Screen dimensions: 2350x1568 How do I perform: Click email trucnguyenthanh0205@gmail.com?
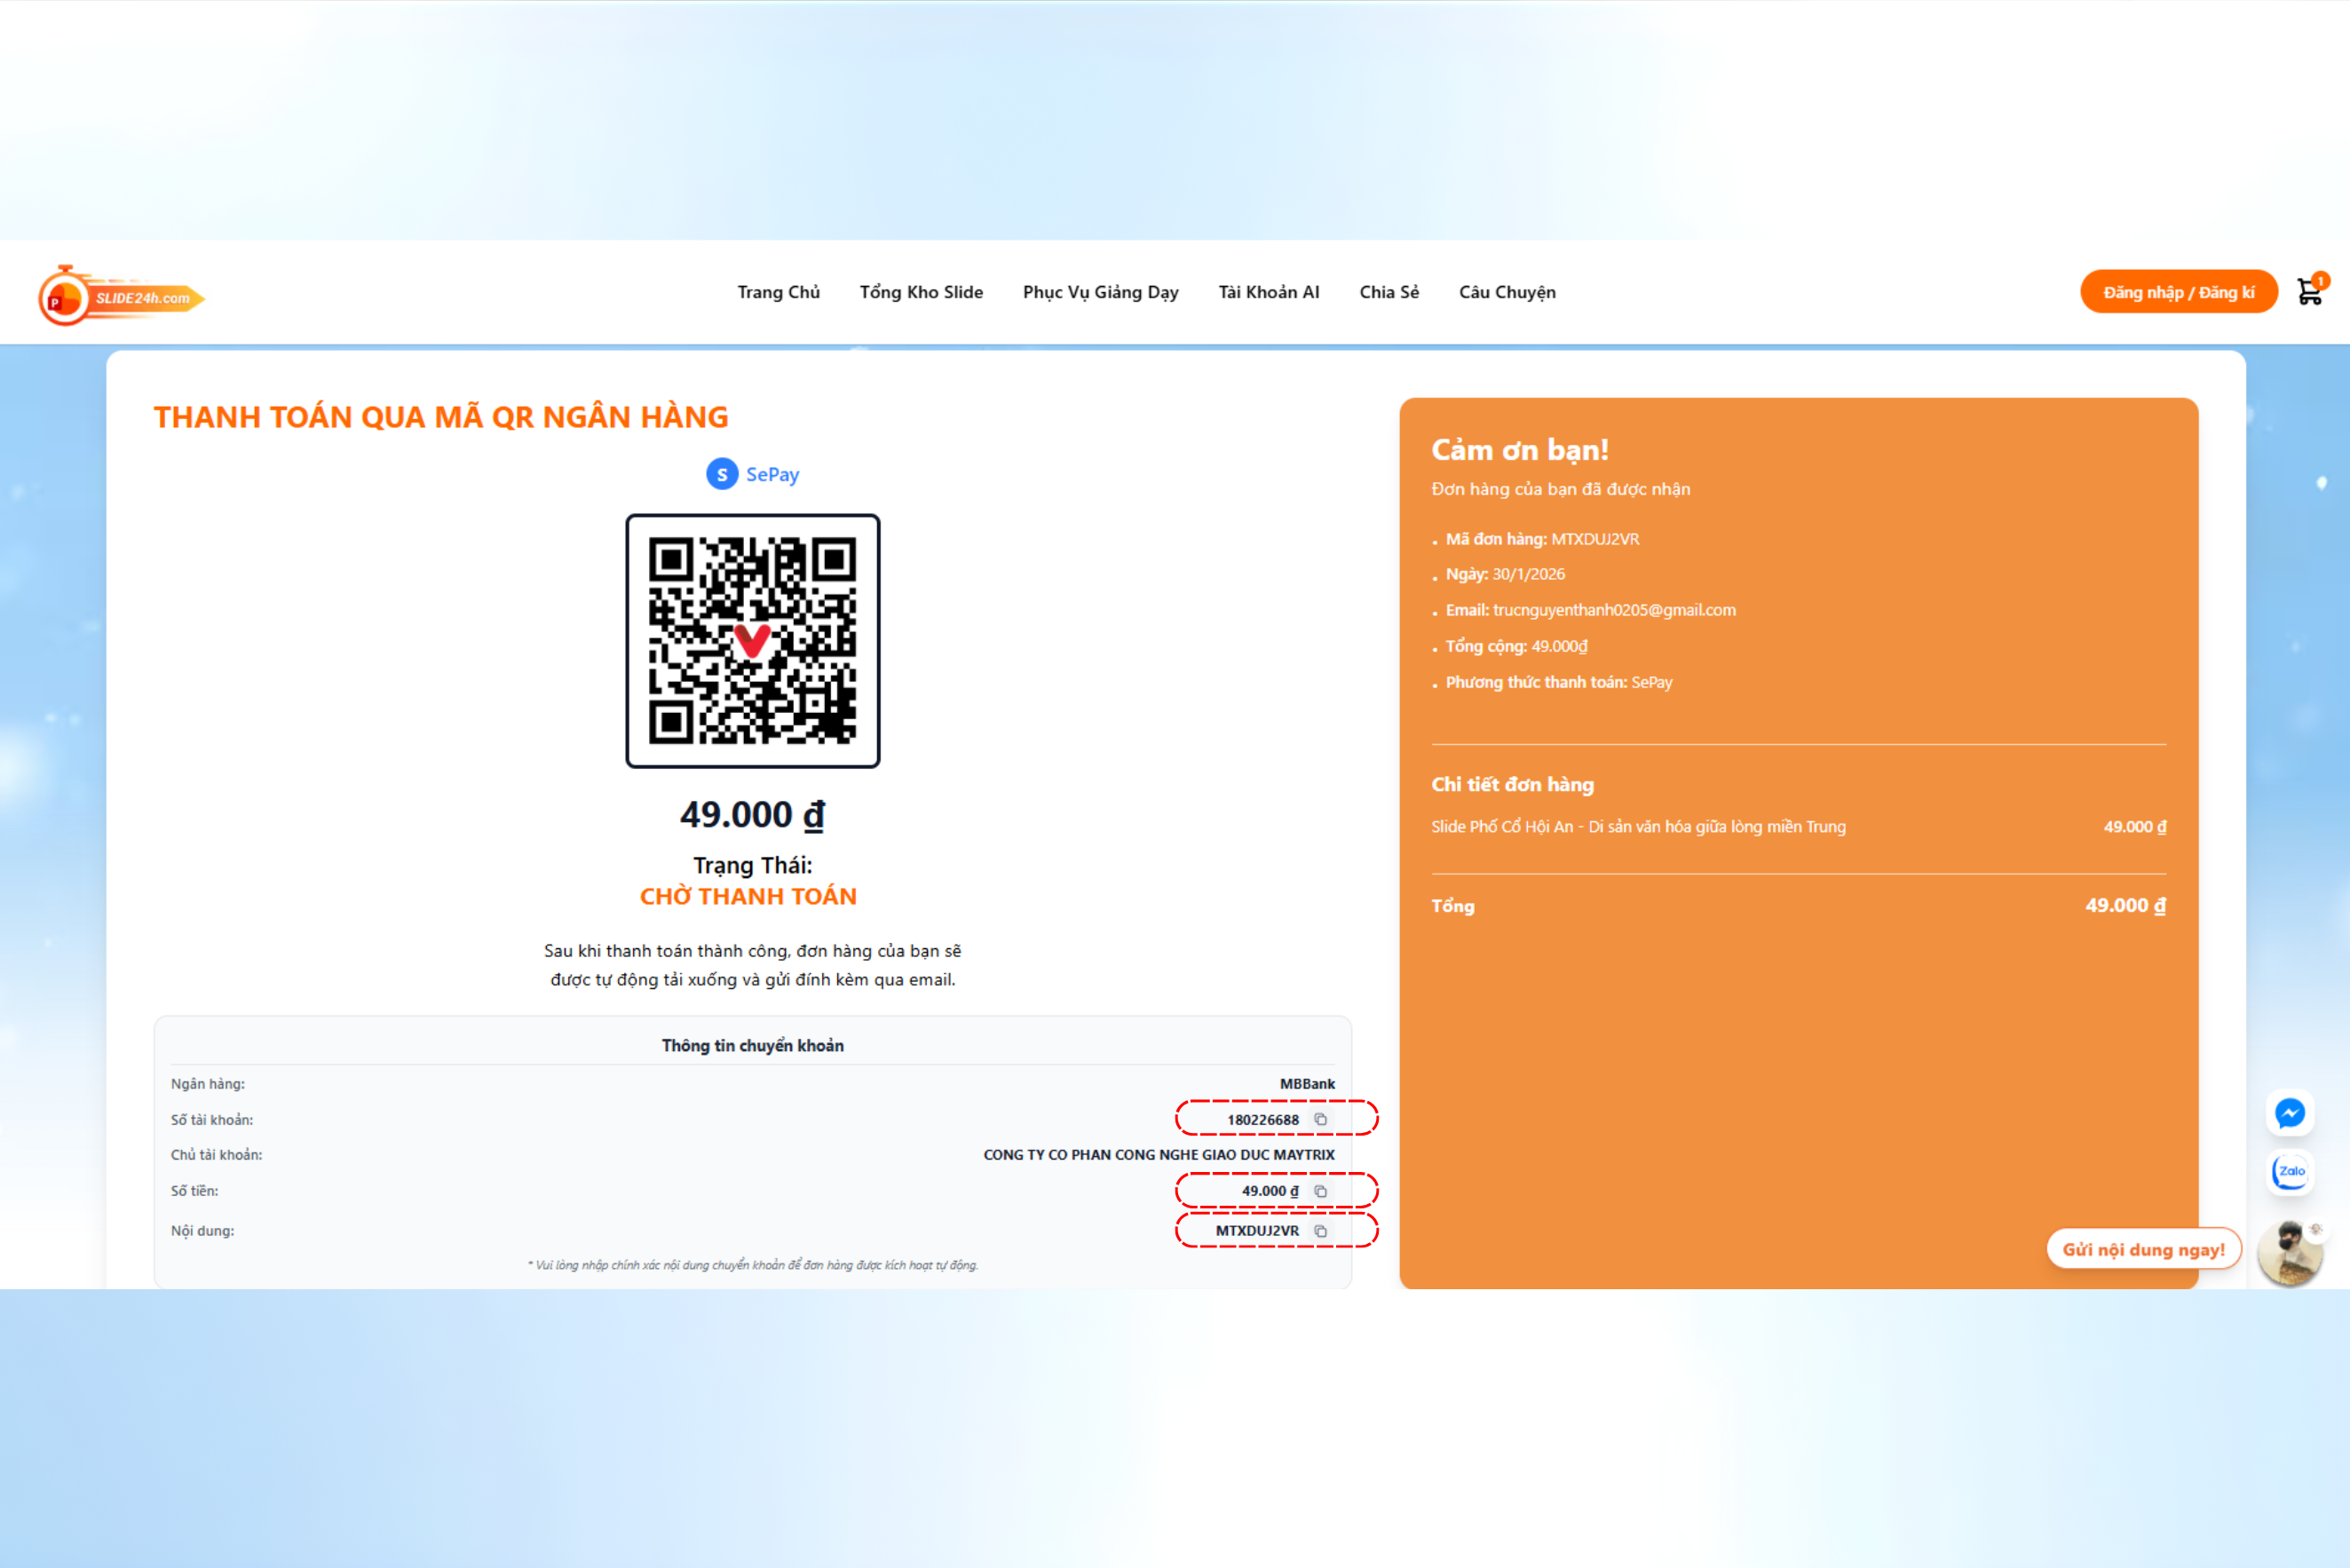pos(1613,610)
